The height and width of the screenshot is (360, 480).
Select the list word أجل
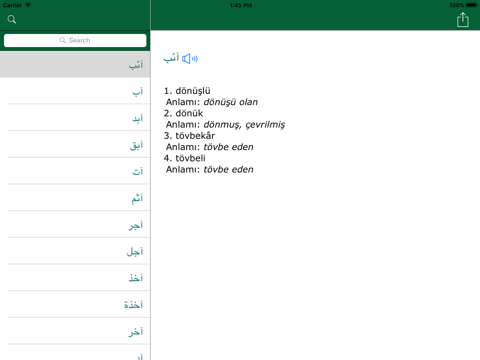(x=75, y=251)
